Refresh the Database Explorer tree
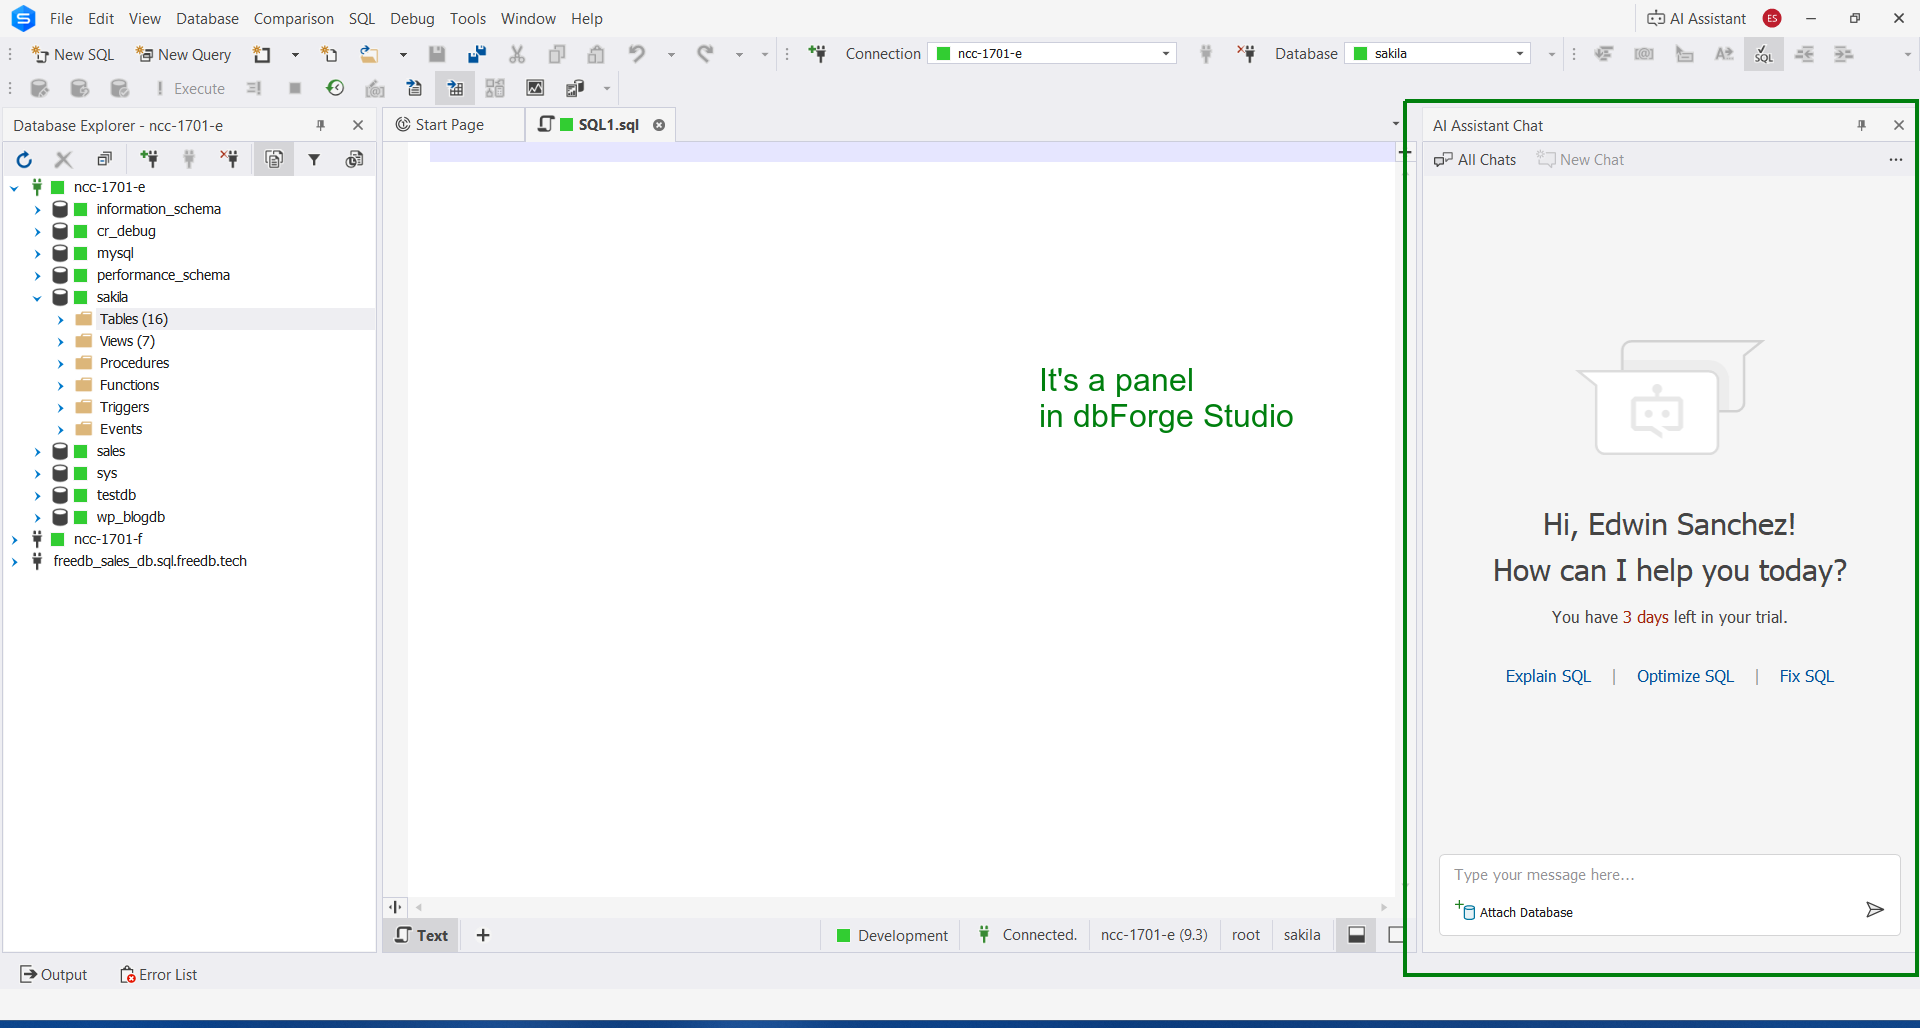 pyautogui.click(x=24, y=159)
